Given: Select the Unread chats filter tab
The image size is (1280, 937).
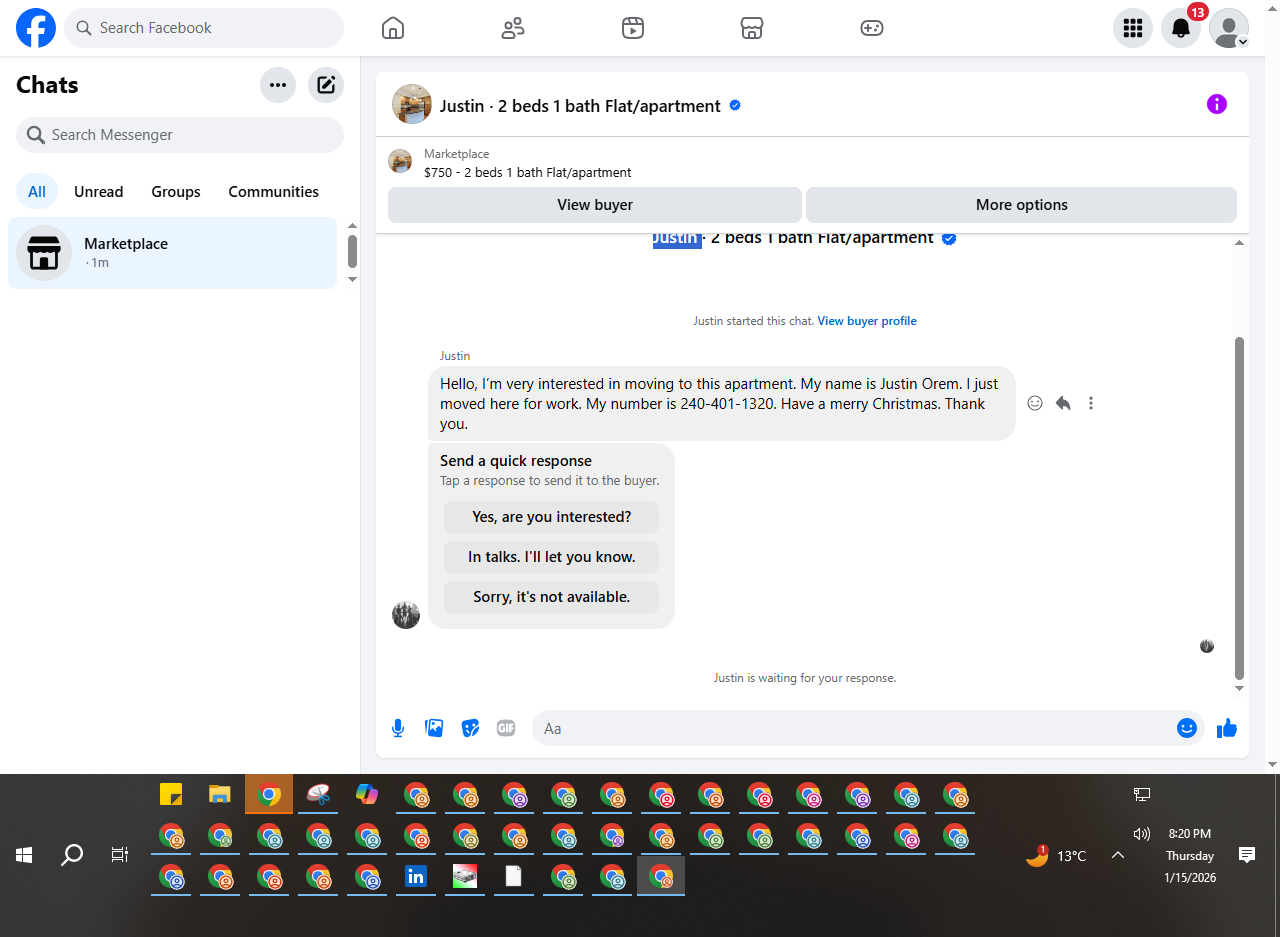Looking at the screenshot, I should (99, 192).
